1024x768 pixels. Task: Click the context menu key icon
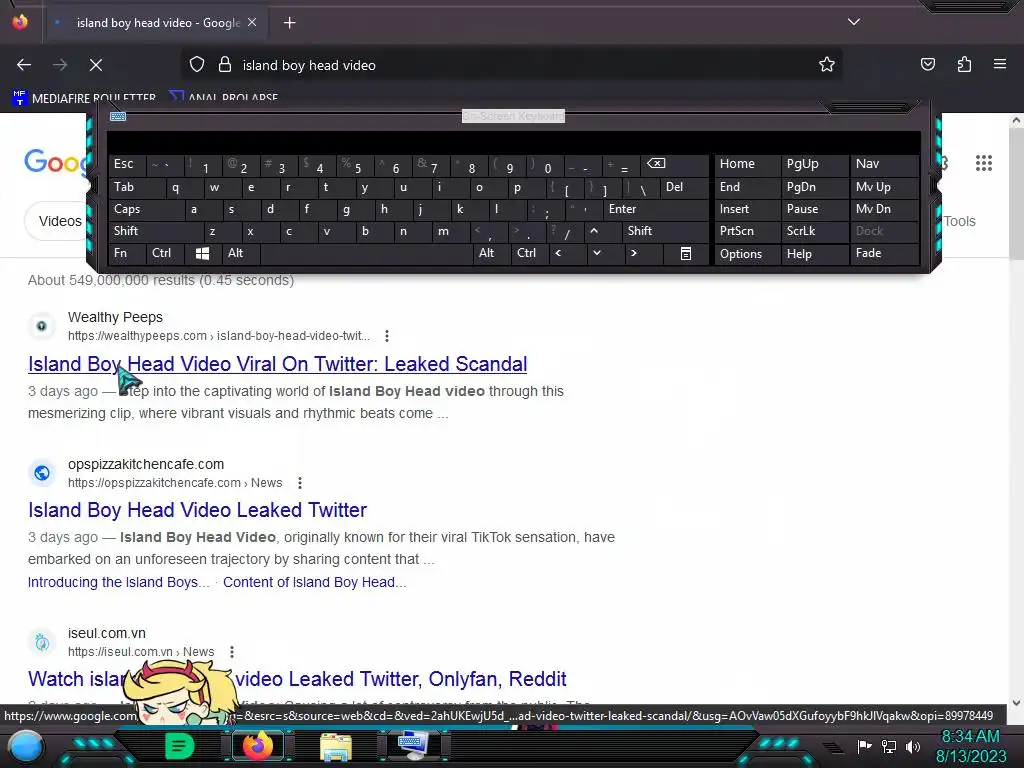[686, 253]
